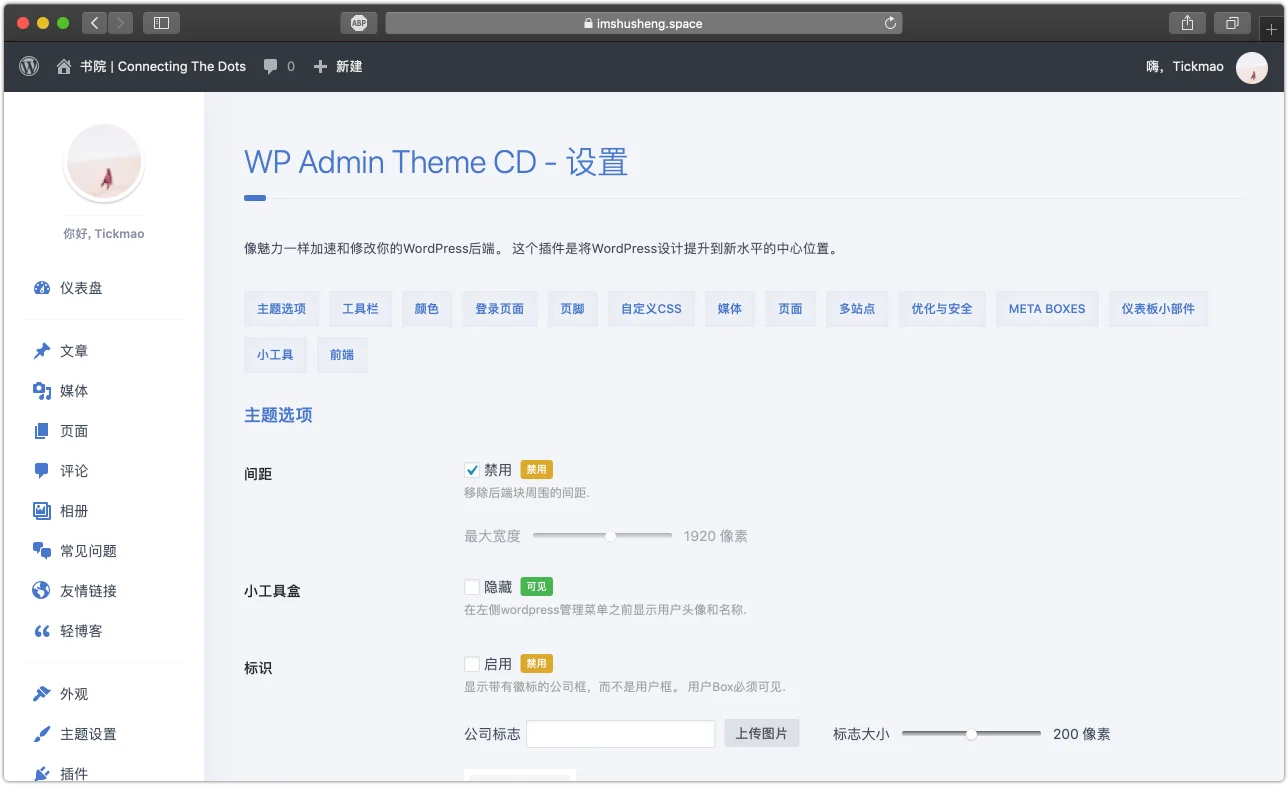The height and width of the screenshot is (785, 1288).
Task: Switch to the 工具栏 tab
Action: point(360,309)
